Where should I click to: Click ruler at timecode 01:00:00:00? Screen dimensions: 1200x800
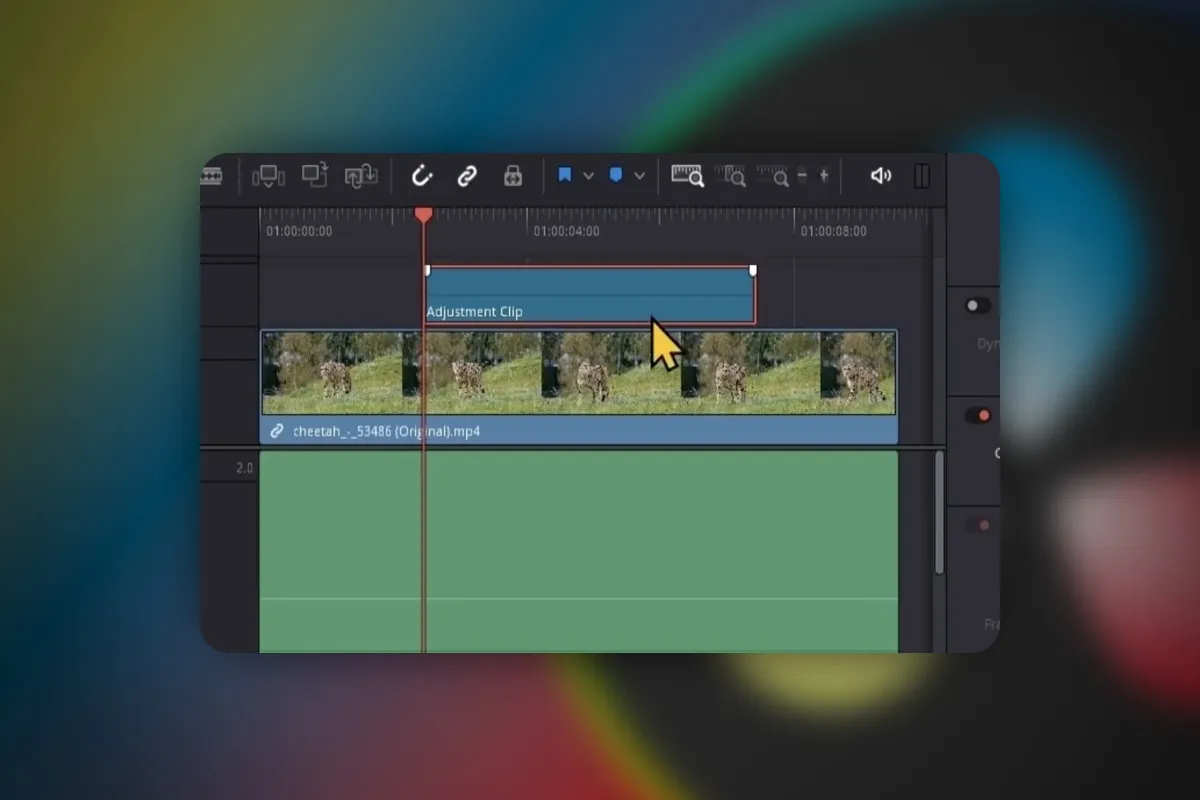(299, 232)
